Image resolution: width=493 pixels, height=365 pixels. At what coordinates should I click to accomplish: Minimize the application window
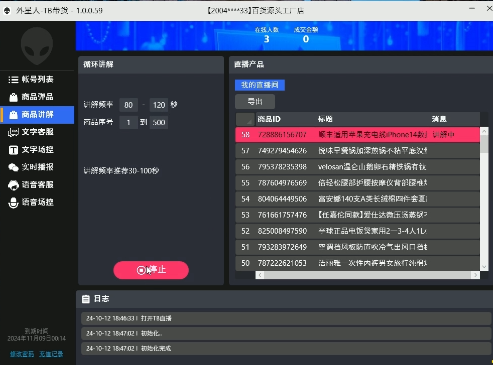pyautogui.click(x=472, y=9)
